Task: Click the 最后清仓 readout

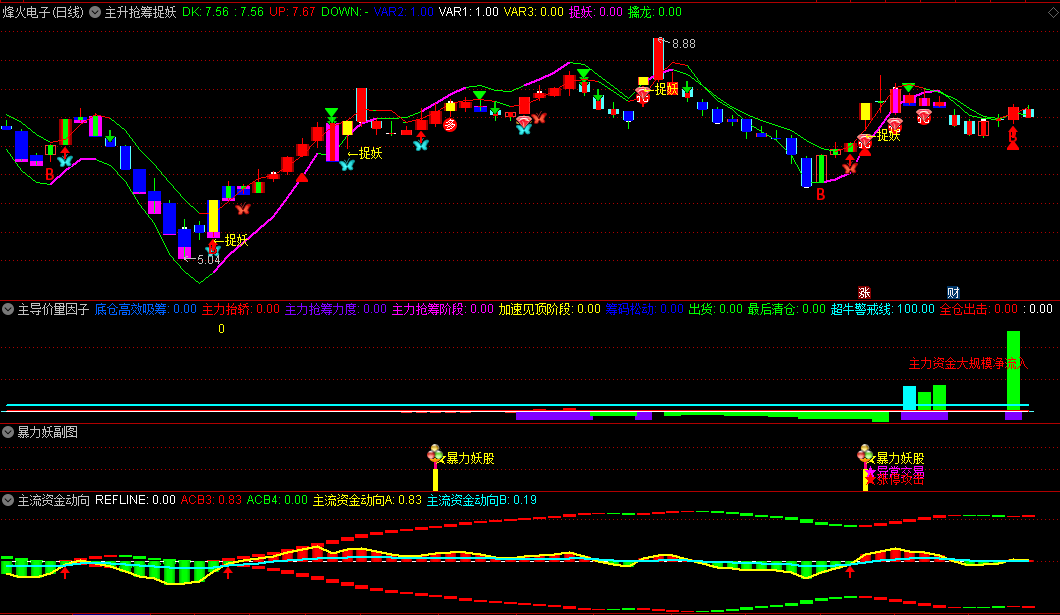Action: 787,310
